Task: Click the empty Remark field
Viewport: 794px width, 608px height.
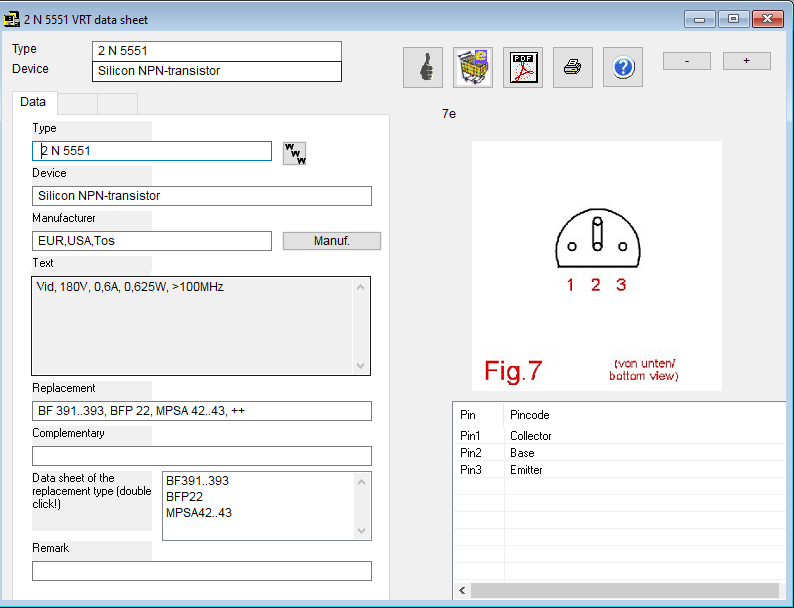Action: pos(202,571)
